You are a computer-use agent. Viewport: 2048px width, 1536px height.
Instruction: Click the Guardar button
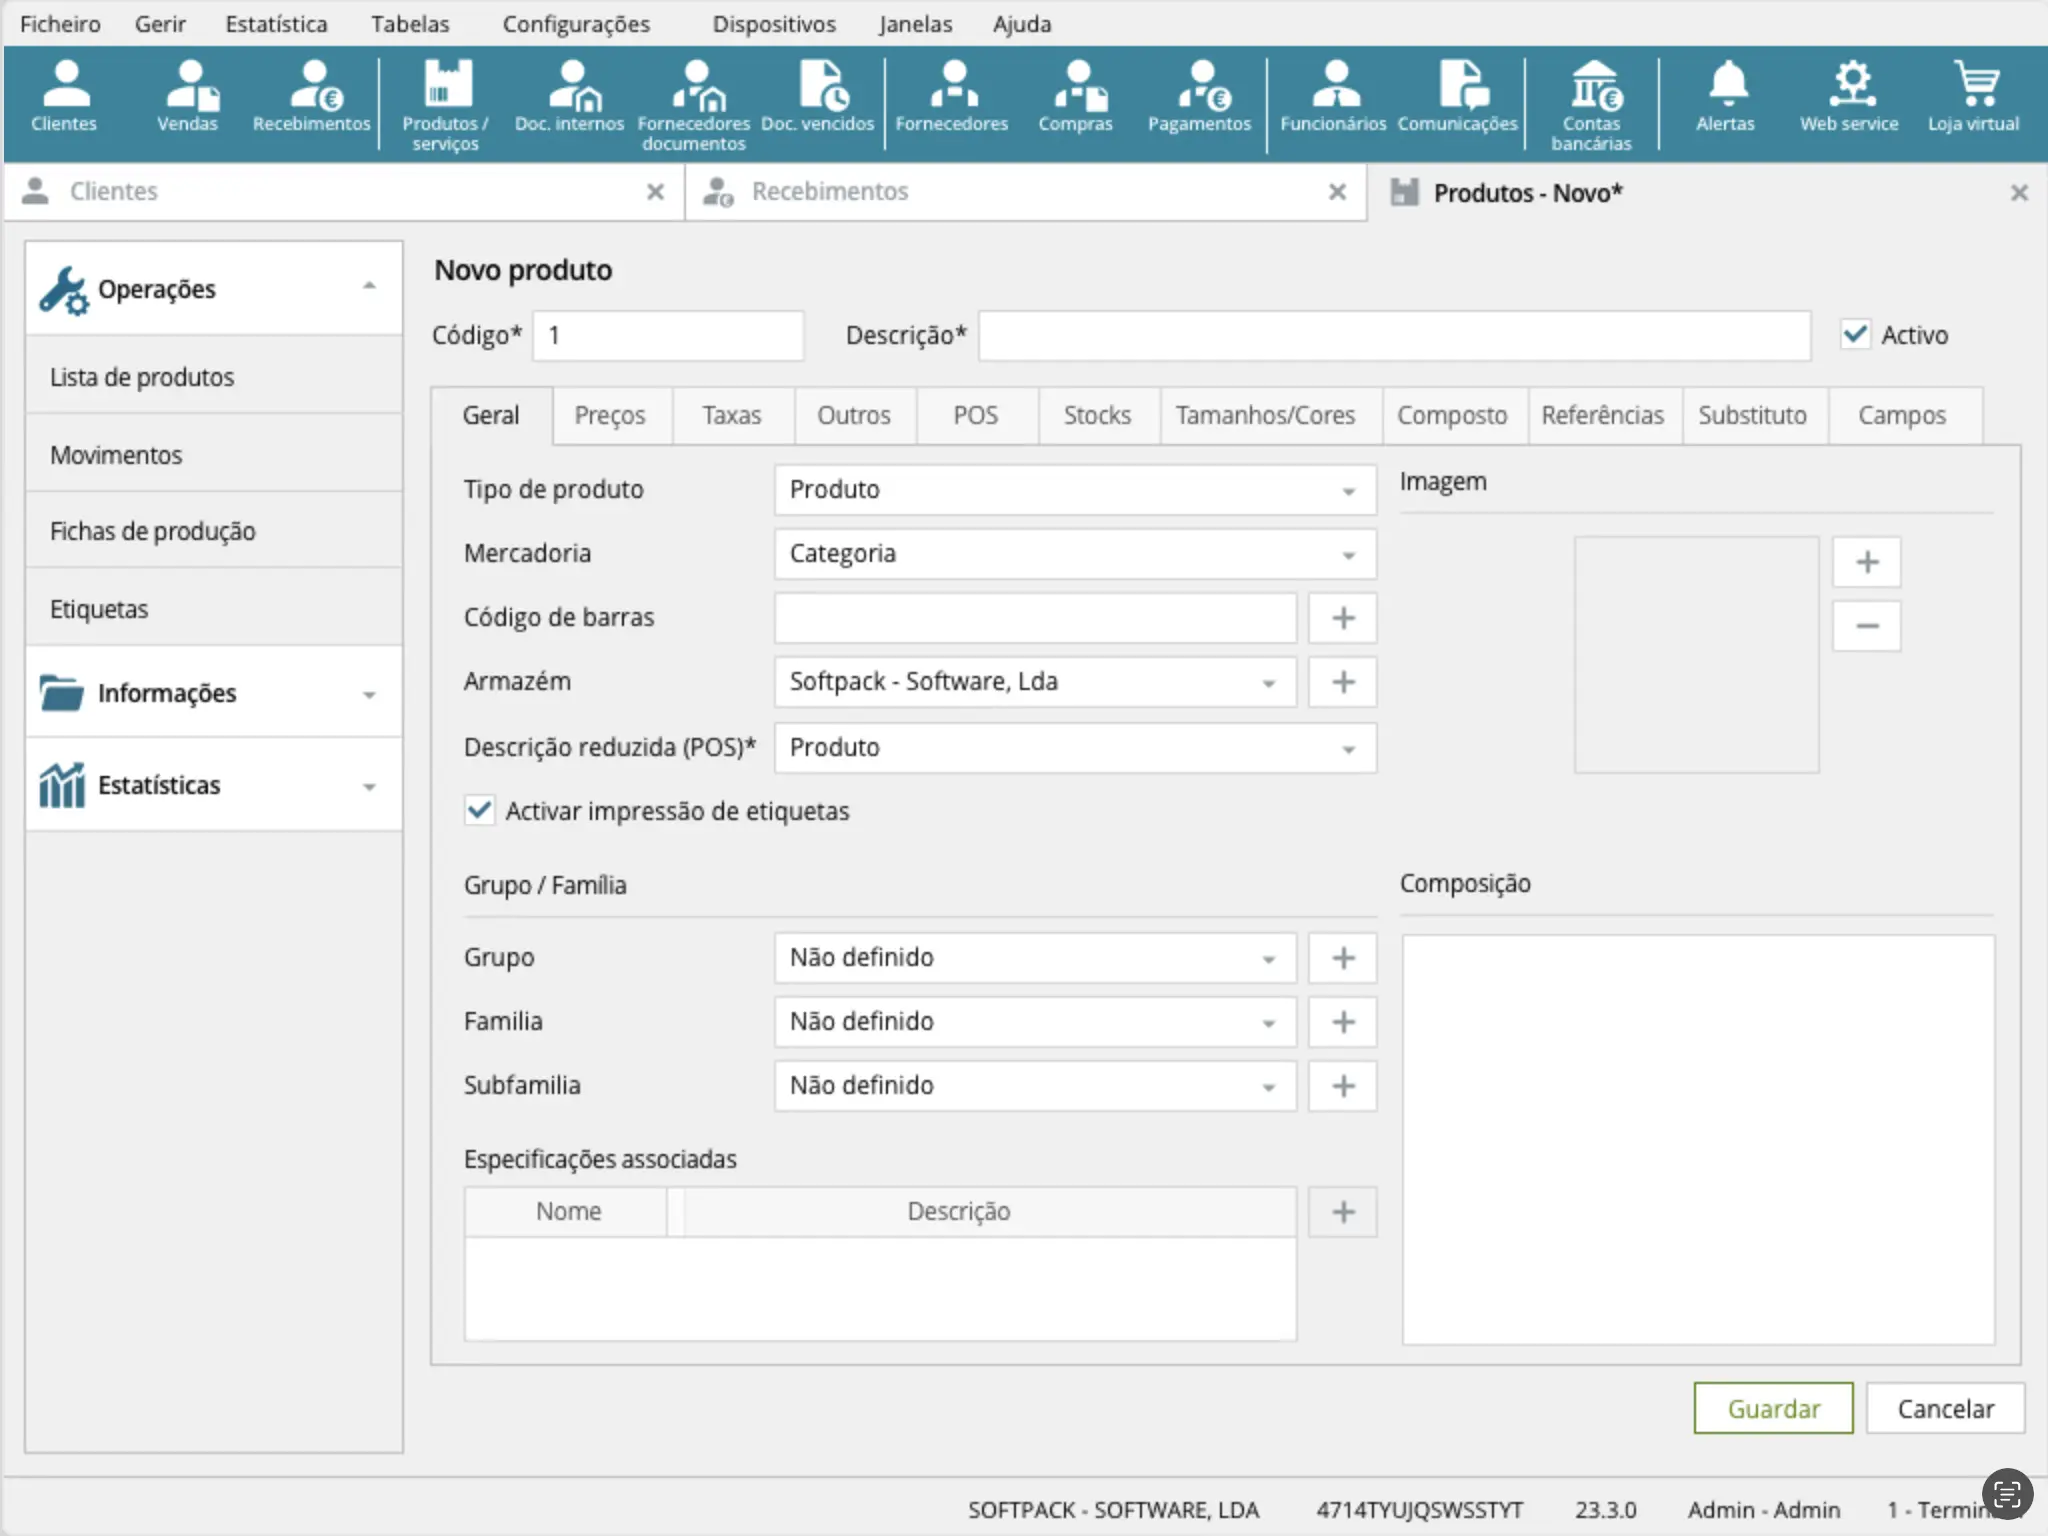pos(1773,1408)
